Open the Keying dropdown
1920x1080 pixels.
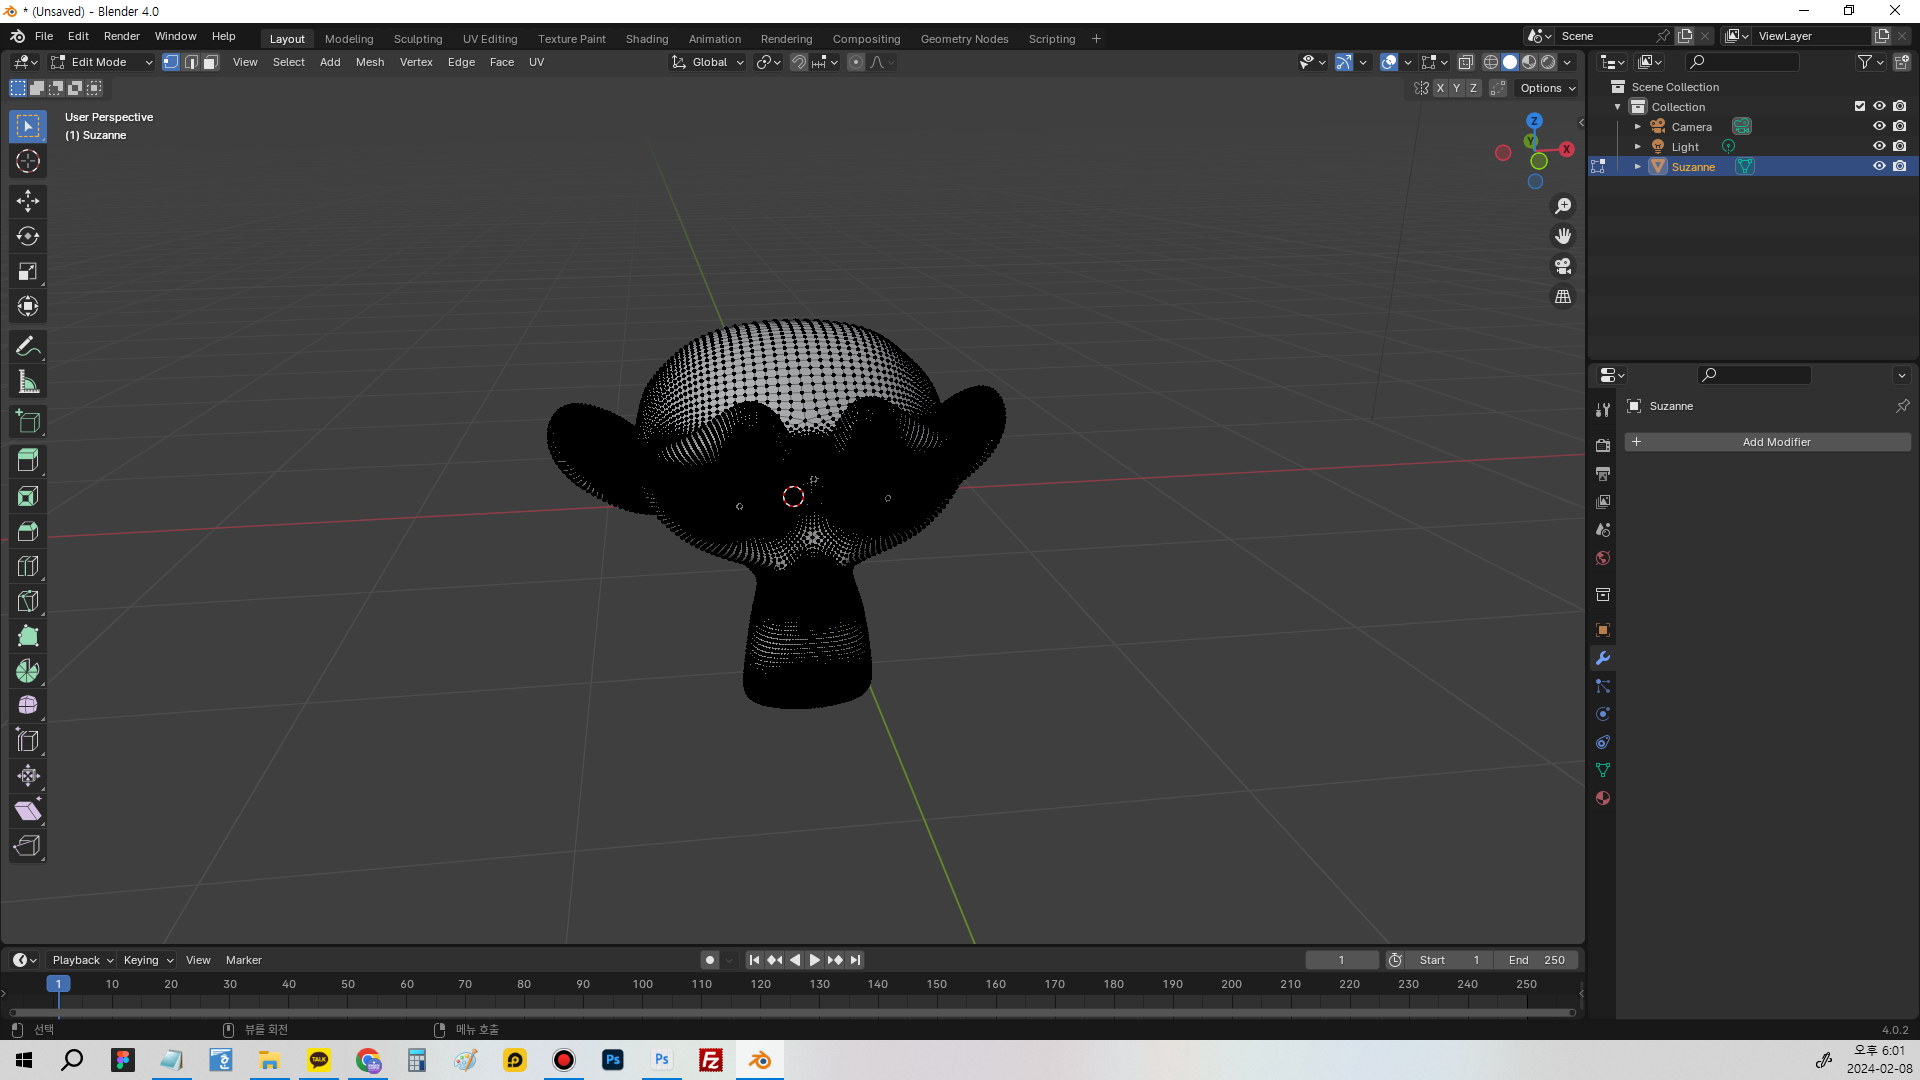click(147, 960)
